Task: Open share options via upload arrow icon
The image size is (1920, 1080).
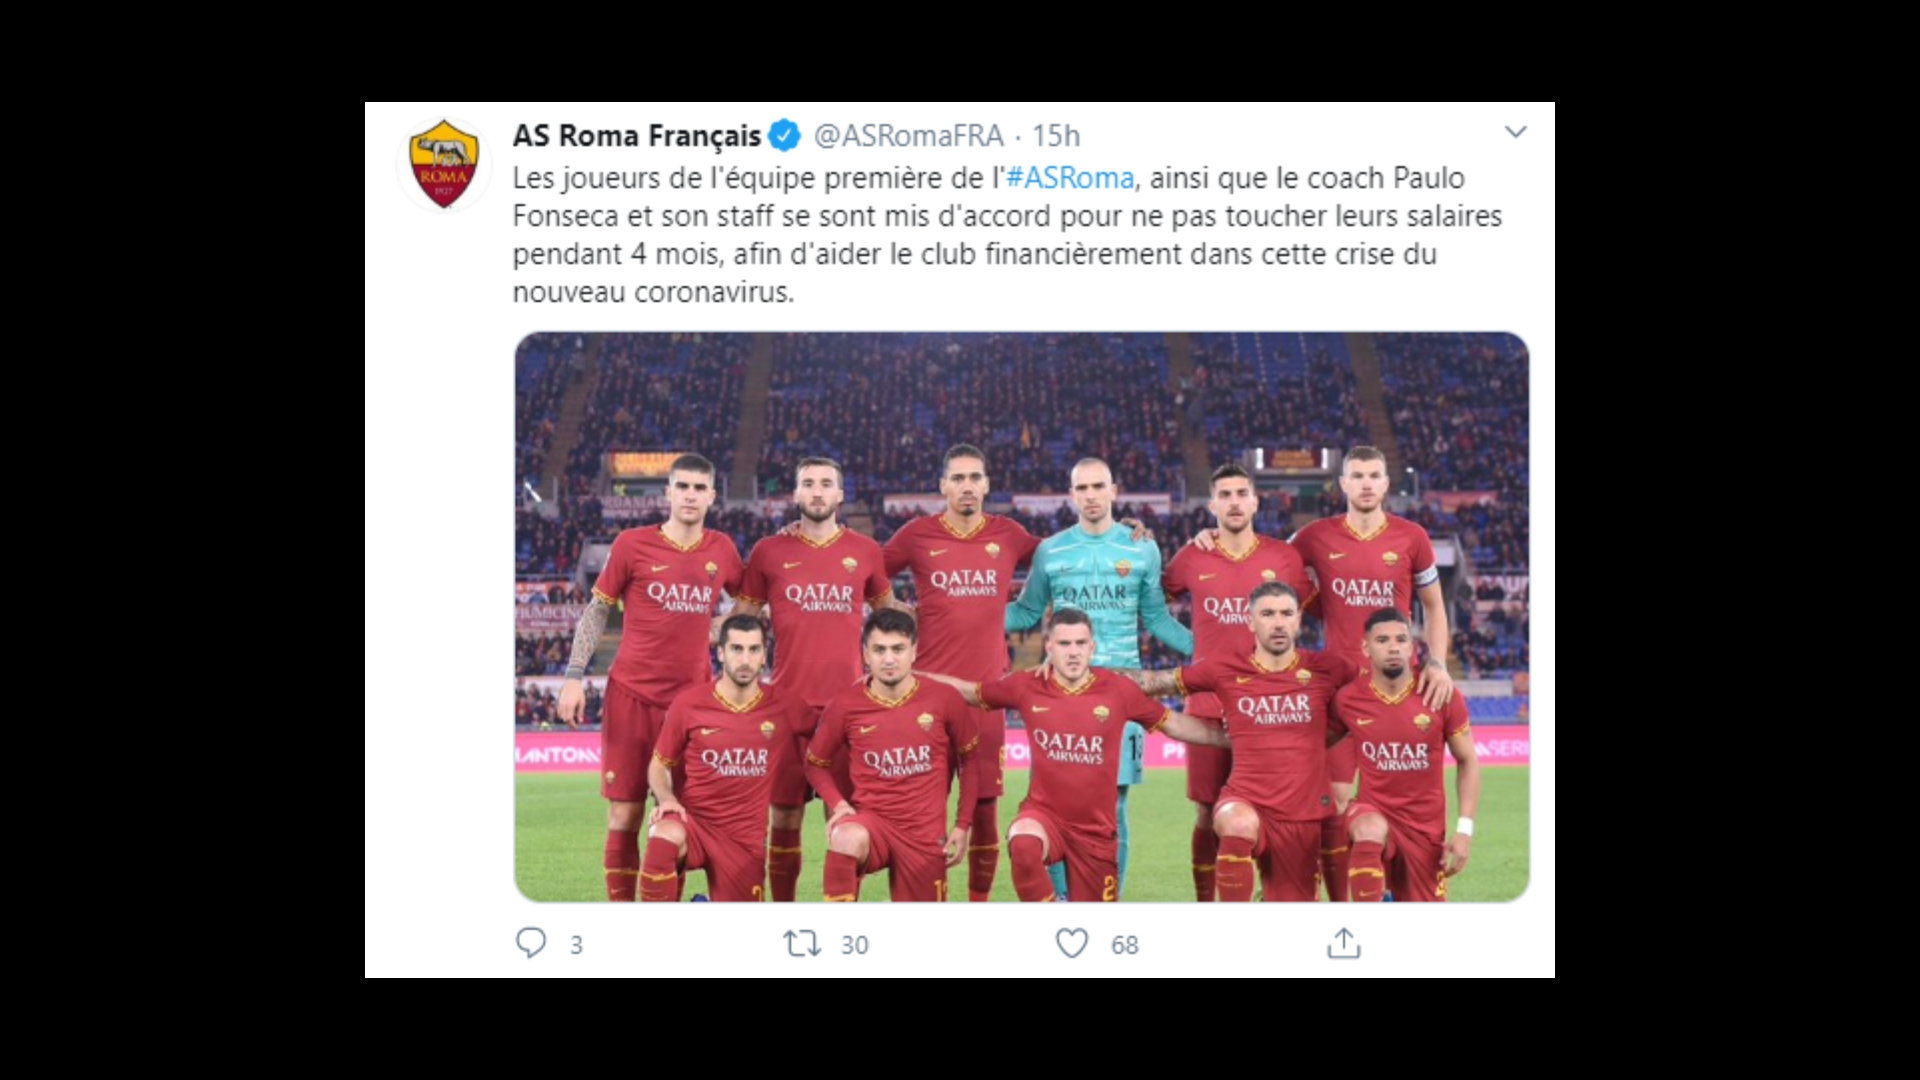Action: [1344, 943]
